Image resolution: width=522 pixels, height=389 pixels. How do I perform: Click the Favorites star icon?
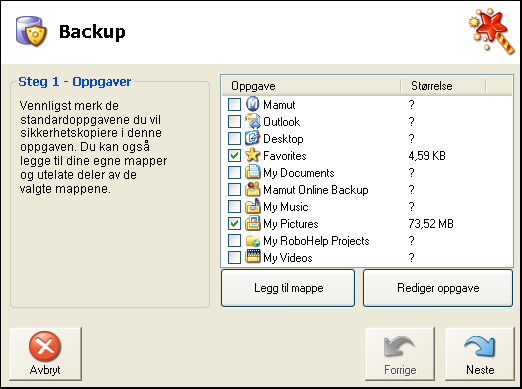click(x=253, y=155)
